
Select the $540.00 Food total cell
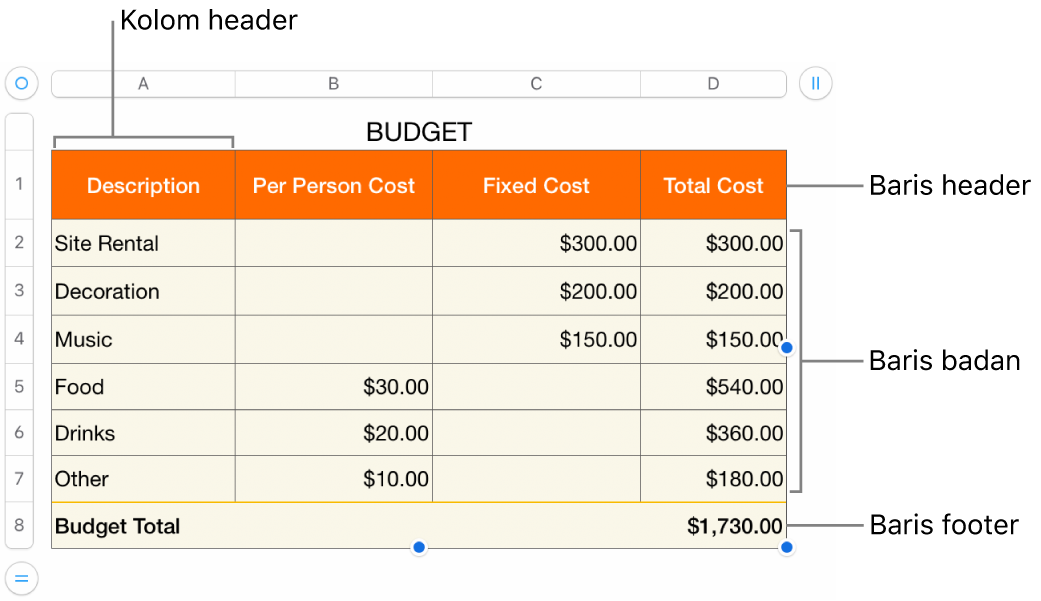point(713,387)
